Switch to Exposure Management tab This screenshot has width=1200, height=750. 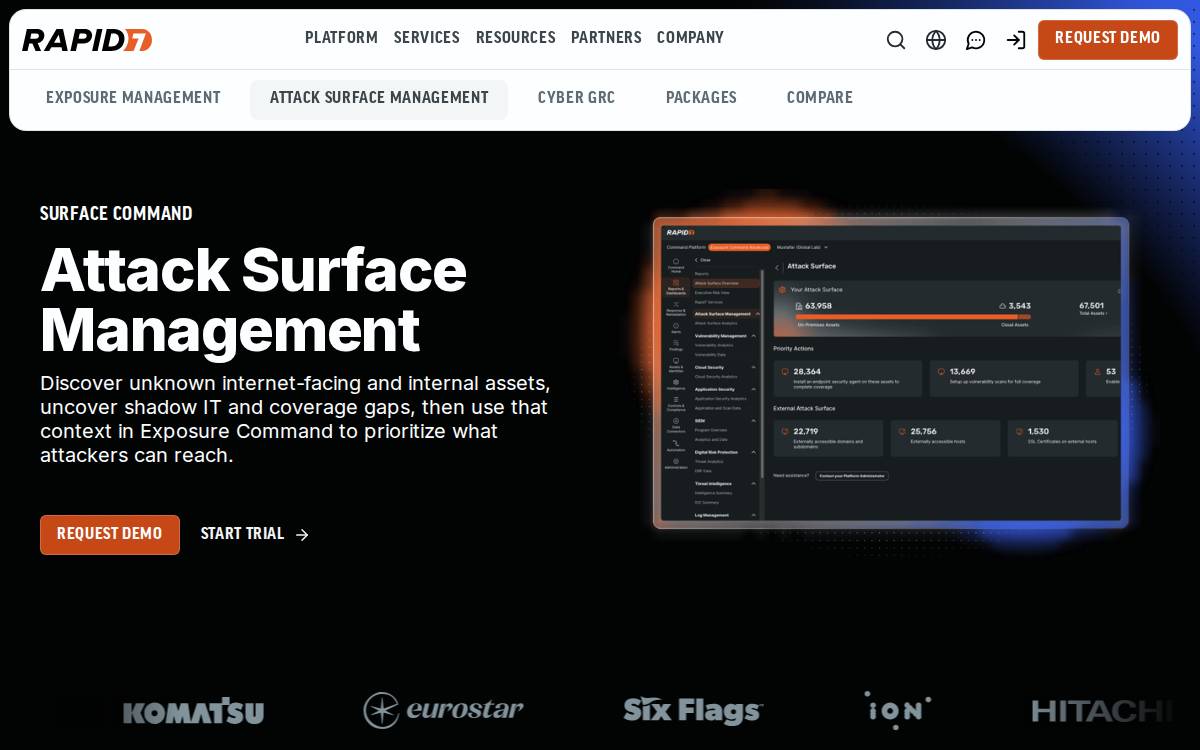coord(133,98)
